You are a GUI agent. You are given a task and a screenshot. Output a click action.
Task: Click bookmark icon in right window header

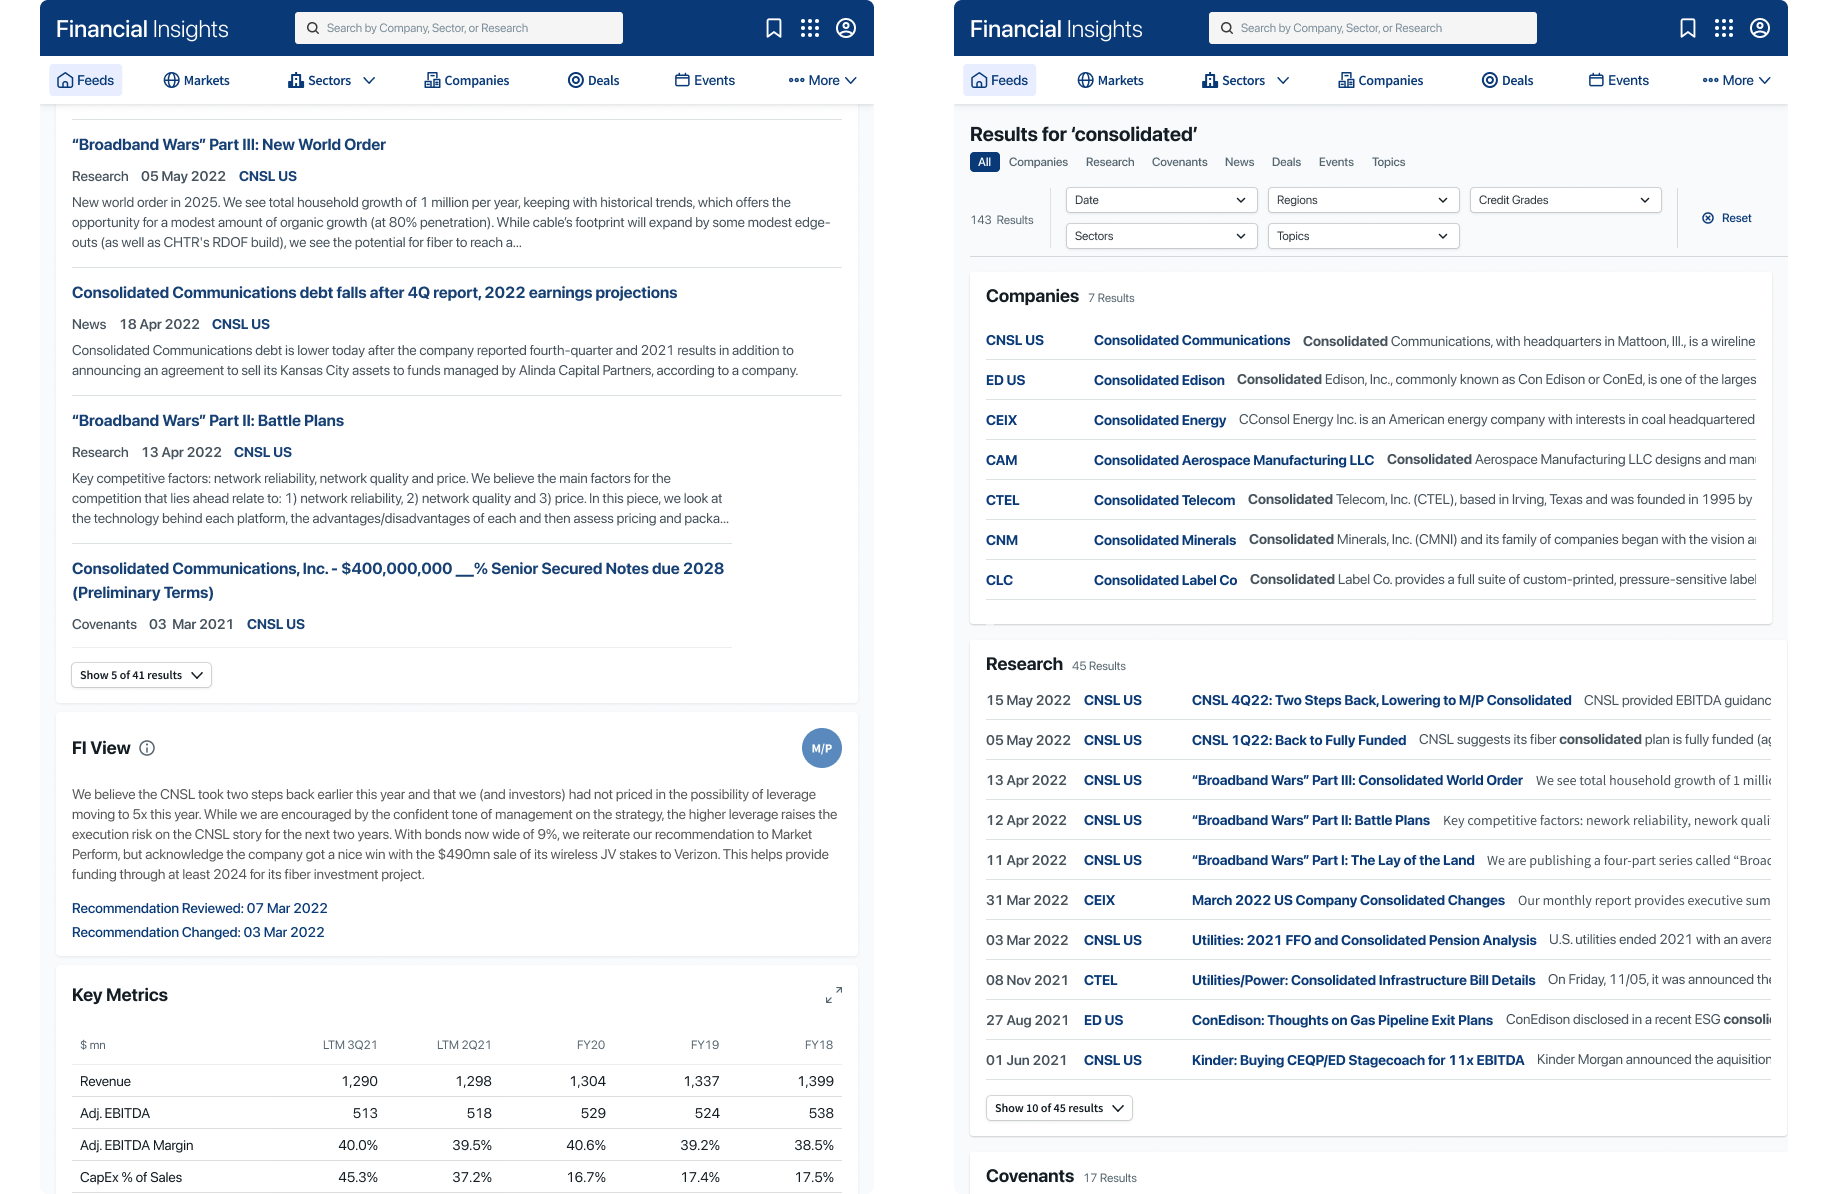(1688, 28)
